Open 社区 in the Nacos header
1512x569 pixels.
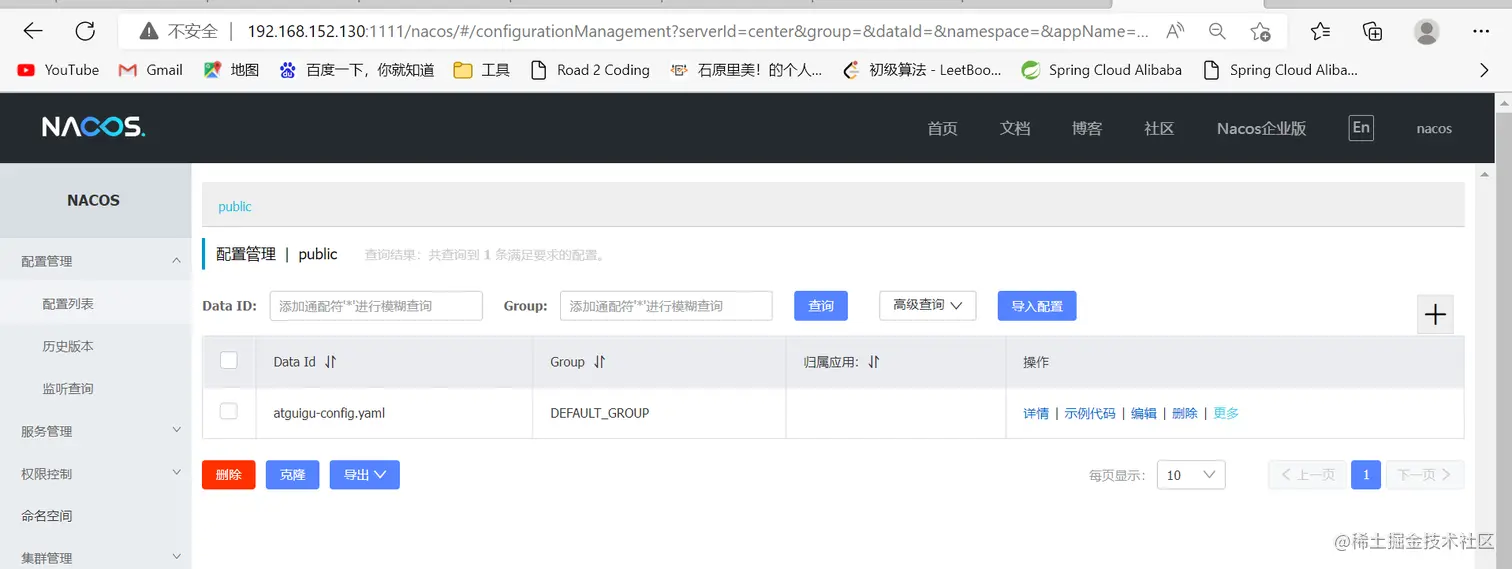pyautogui.click(x=1159, y=128)
